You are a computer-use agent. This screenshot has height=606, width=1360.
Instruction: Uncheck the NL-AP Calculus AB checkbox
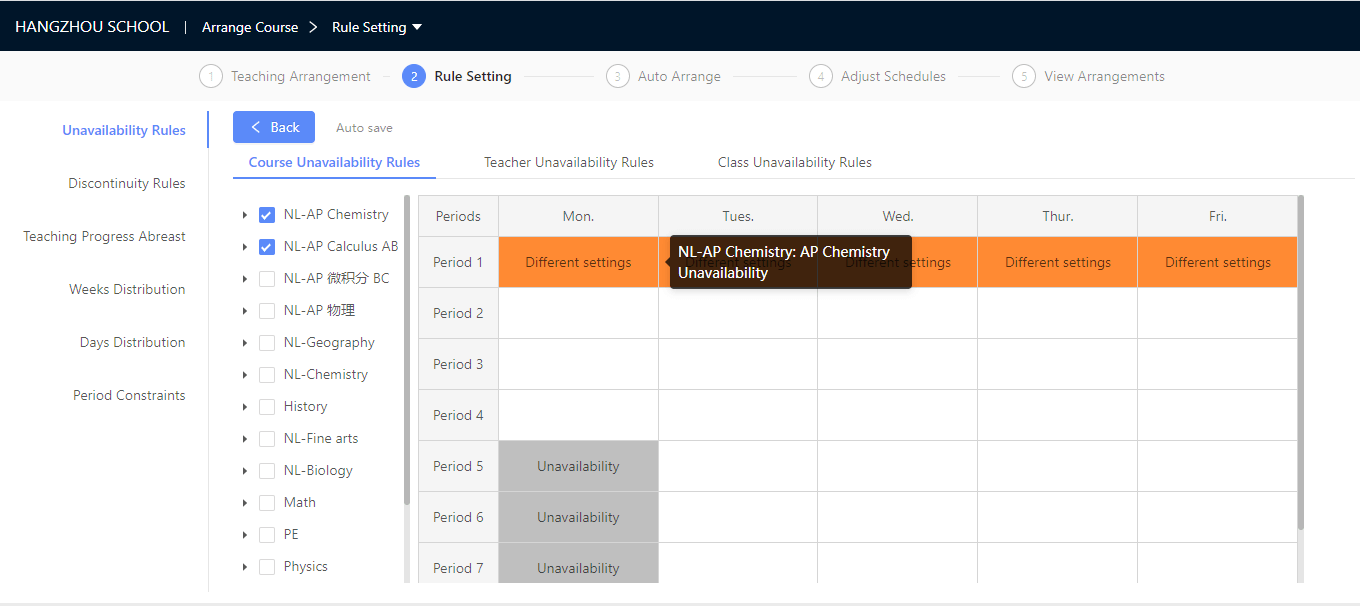[x=267, y=247]
